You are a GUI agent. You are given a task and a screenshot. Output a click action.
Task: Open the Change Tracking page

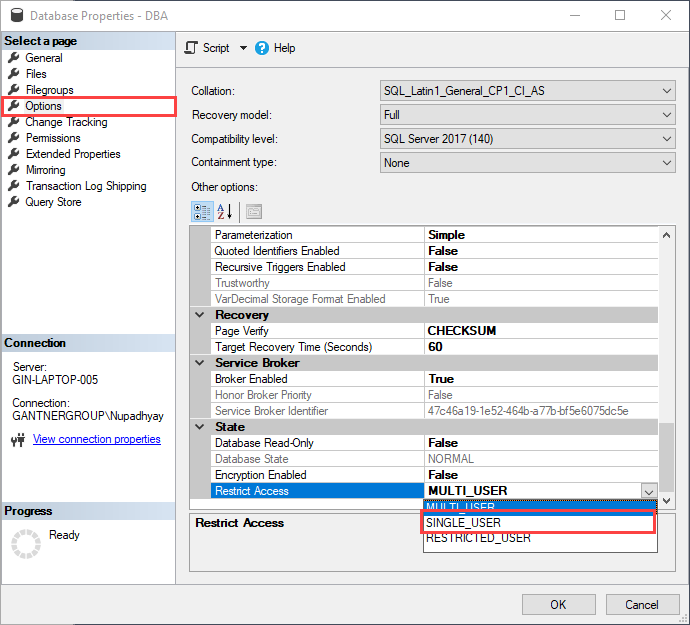[x=66, y=122]
